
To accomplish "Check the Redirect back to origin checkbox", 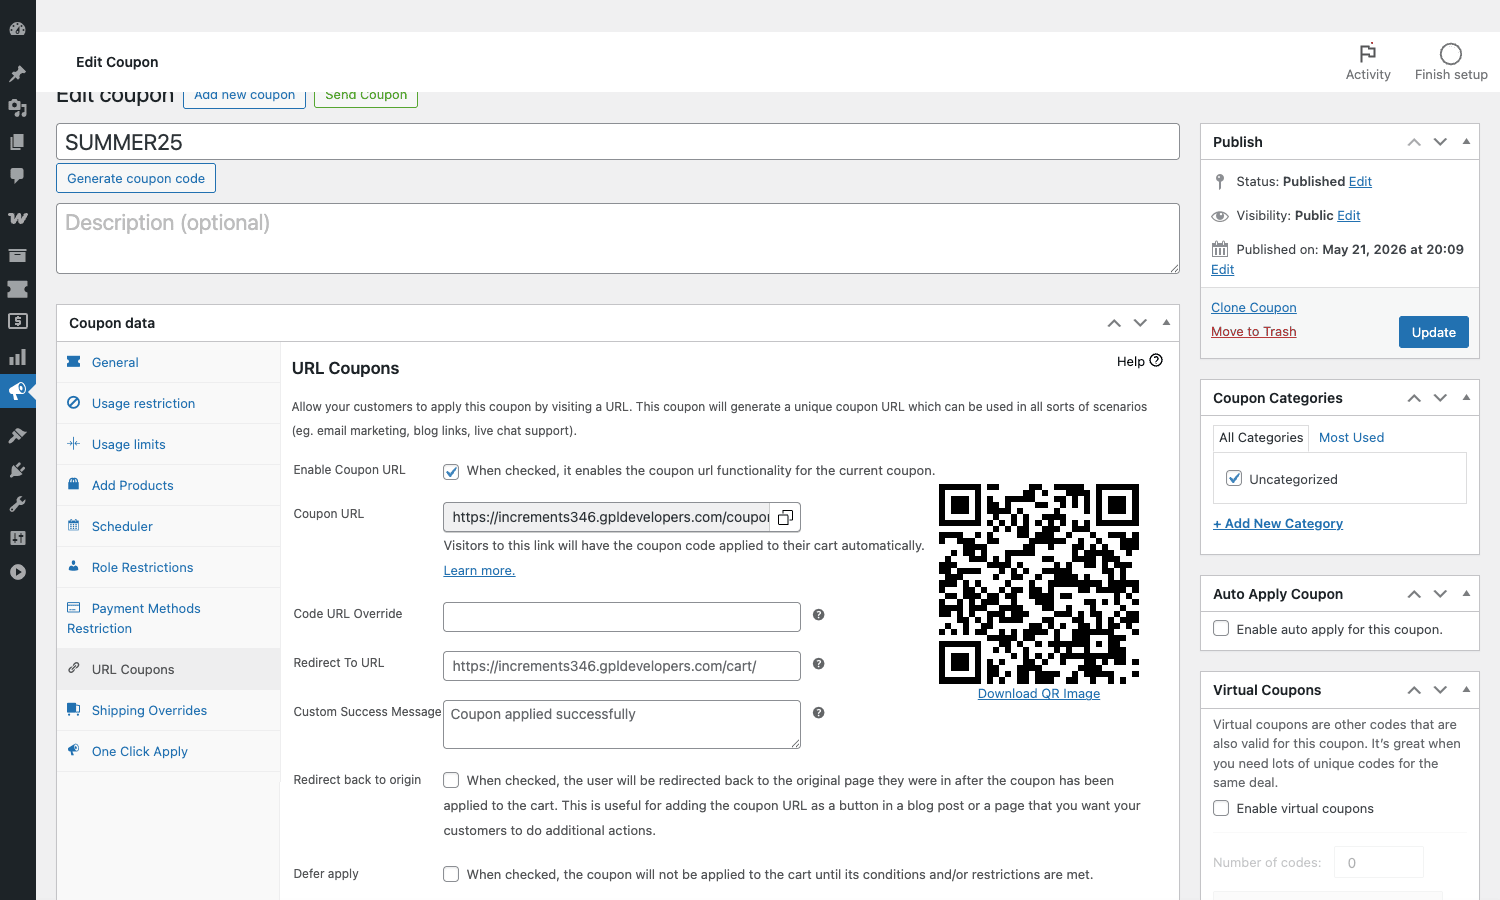I will click(451, 780).
